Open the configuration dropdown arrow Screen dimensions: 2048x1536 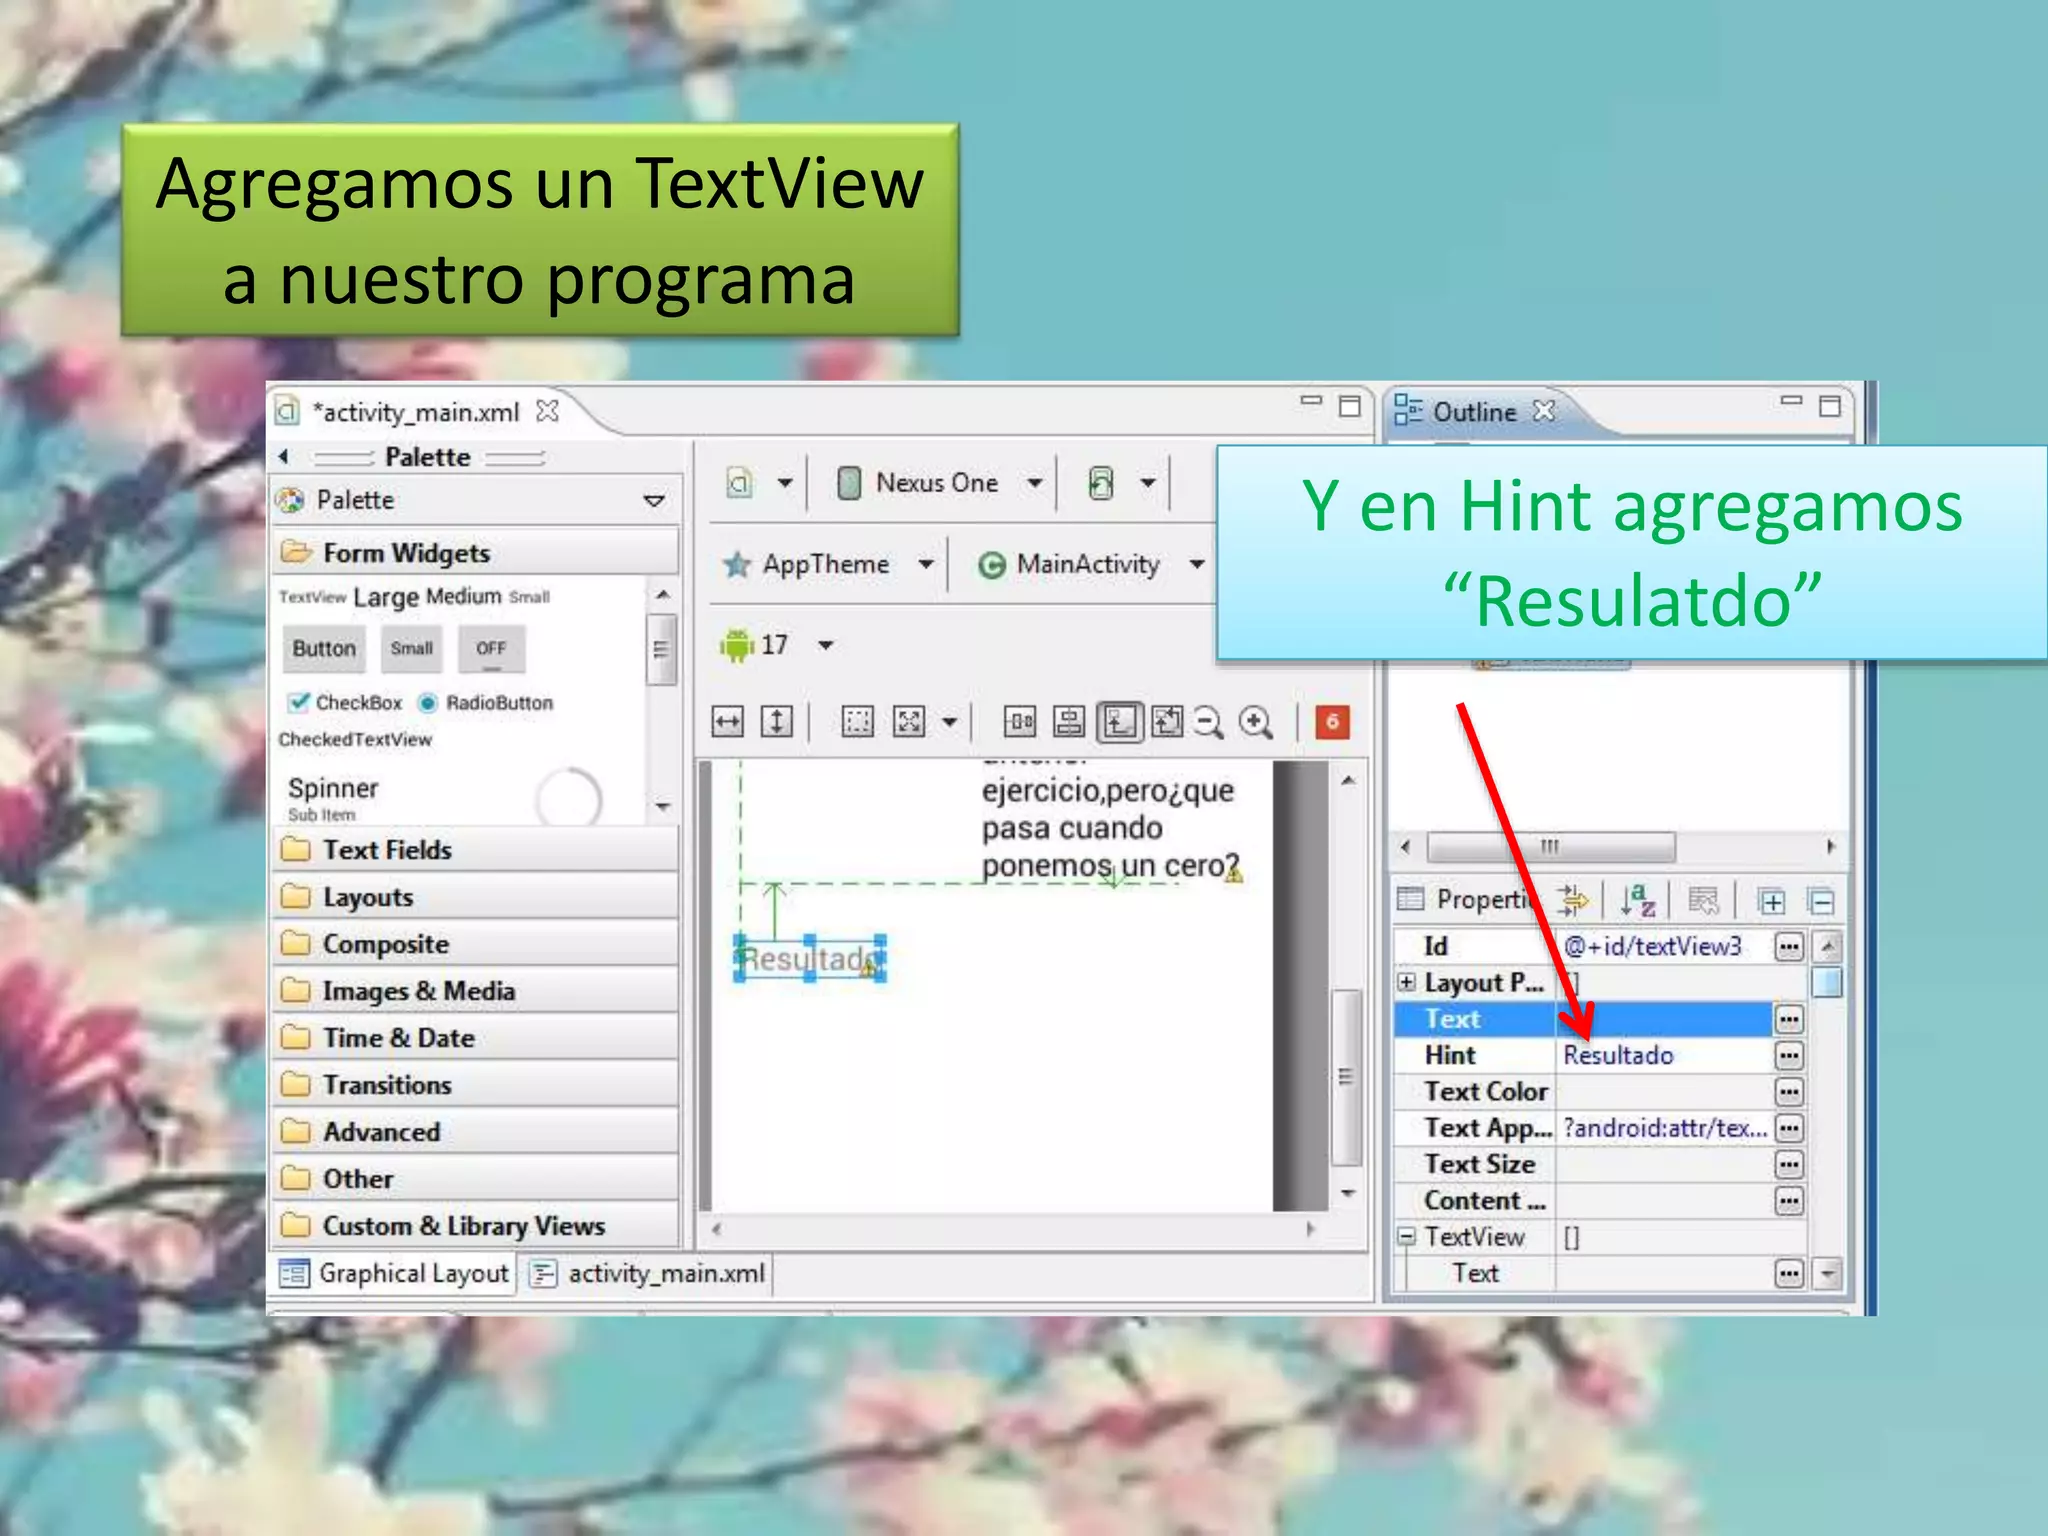click(785, 483)
